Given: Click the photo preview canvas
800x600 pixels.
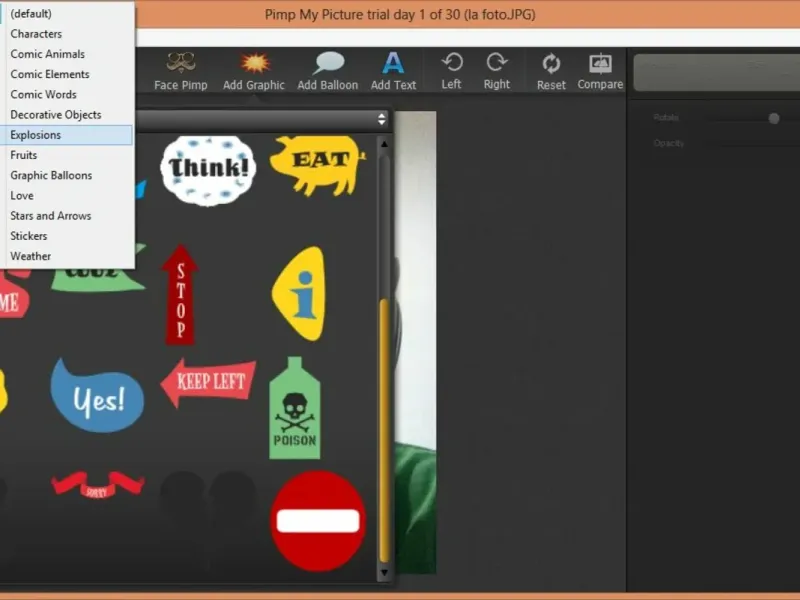Looking at the screenshot, I should 415,342.
